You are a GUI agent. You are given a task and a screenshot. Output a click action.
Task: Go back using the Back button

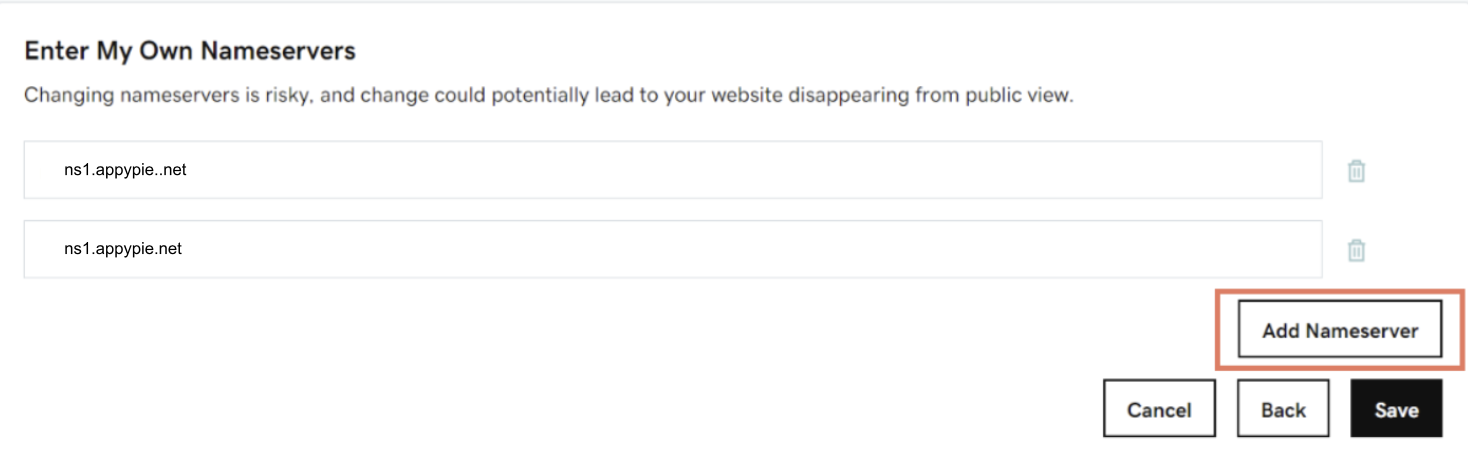pyautogui.click(x=1283, y=409)
